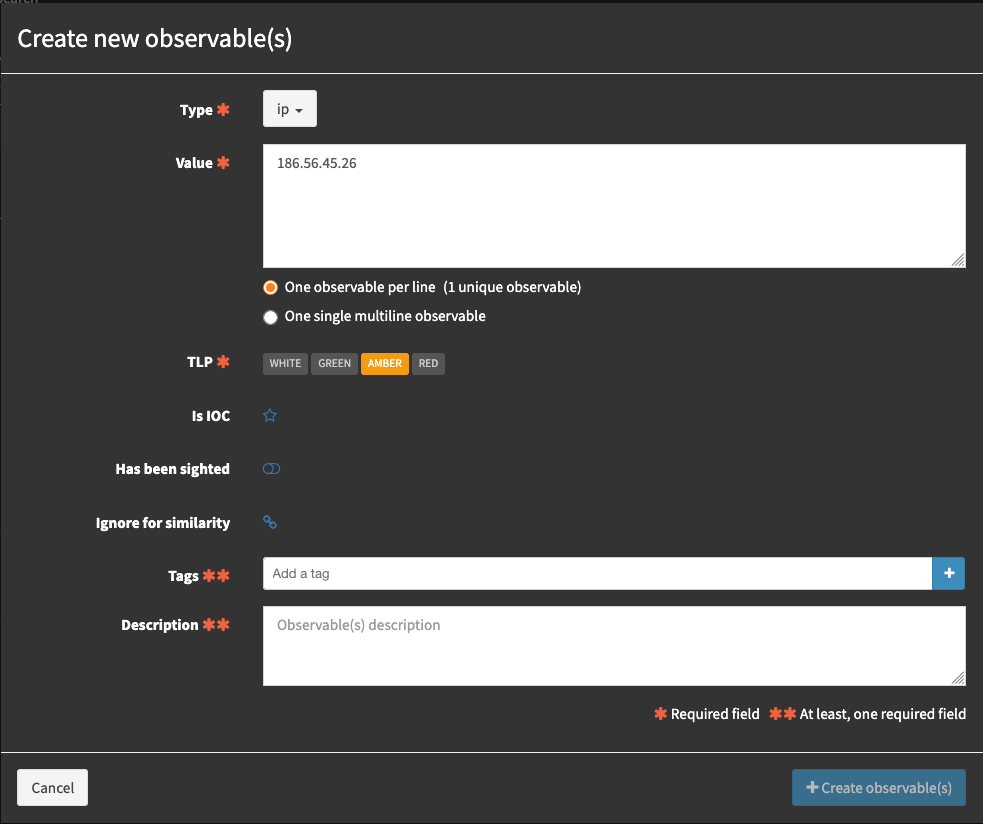Open the Type dropdown showing ip

[x=289, y=110]
